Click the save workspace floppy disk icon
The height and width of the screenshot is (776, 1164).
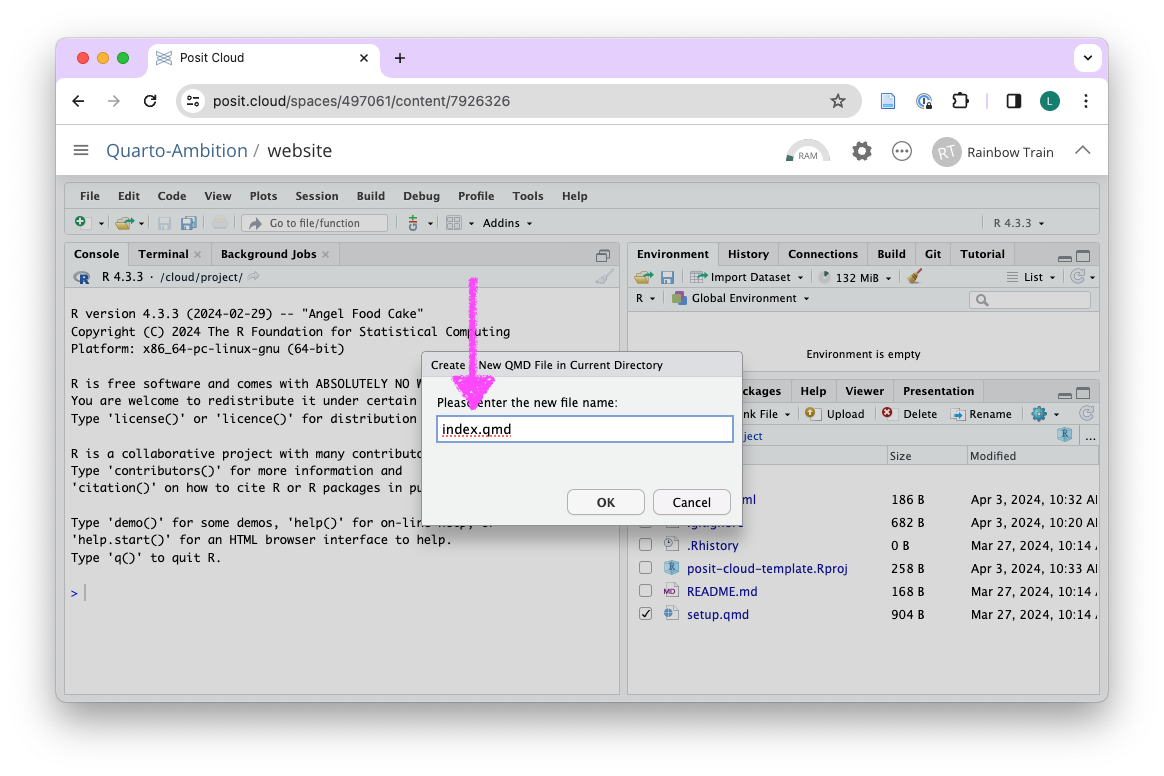(x=667, y=277)
